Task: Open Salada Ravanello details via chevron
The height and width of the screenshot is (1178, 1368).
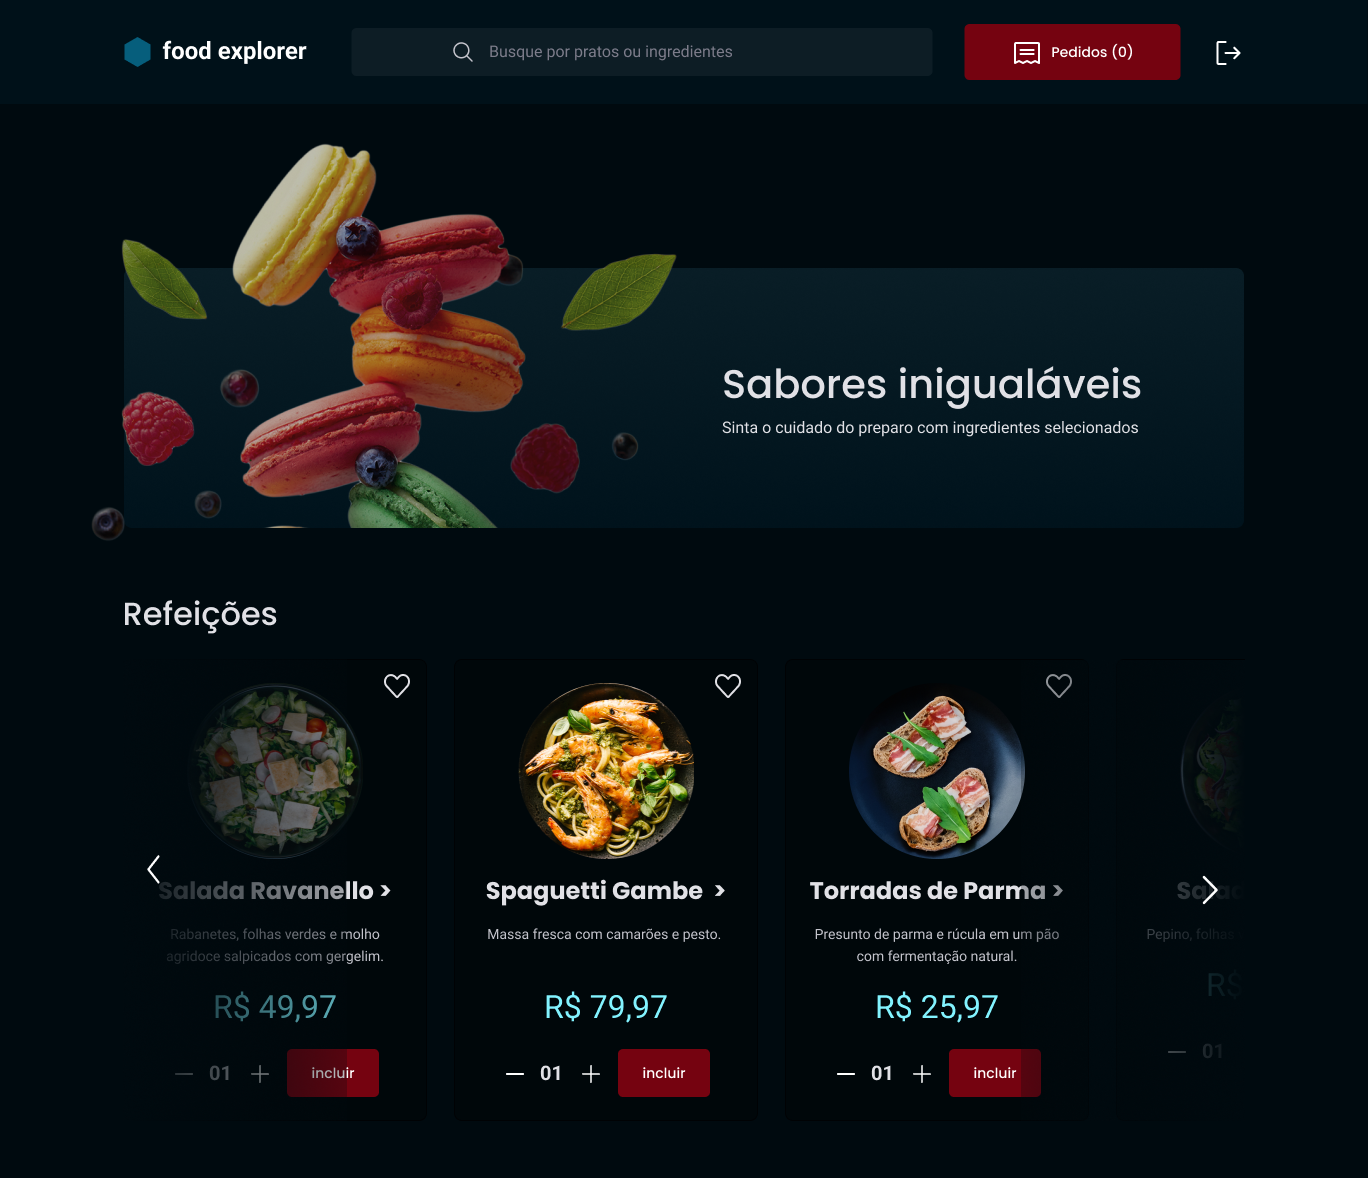Action: click(386, 890)
